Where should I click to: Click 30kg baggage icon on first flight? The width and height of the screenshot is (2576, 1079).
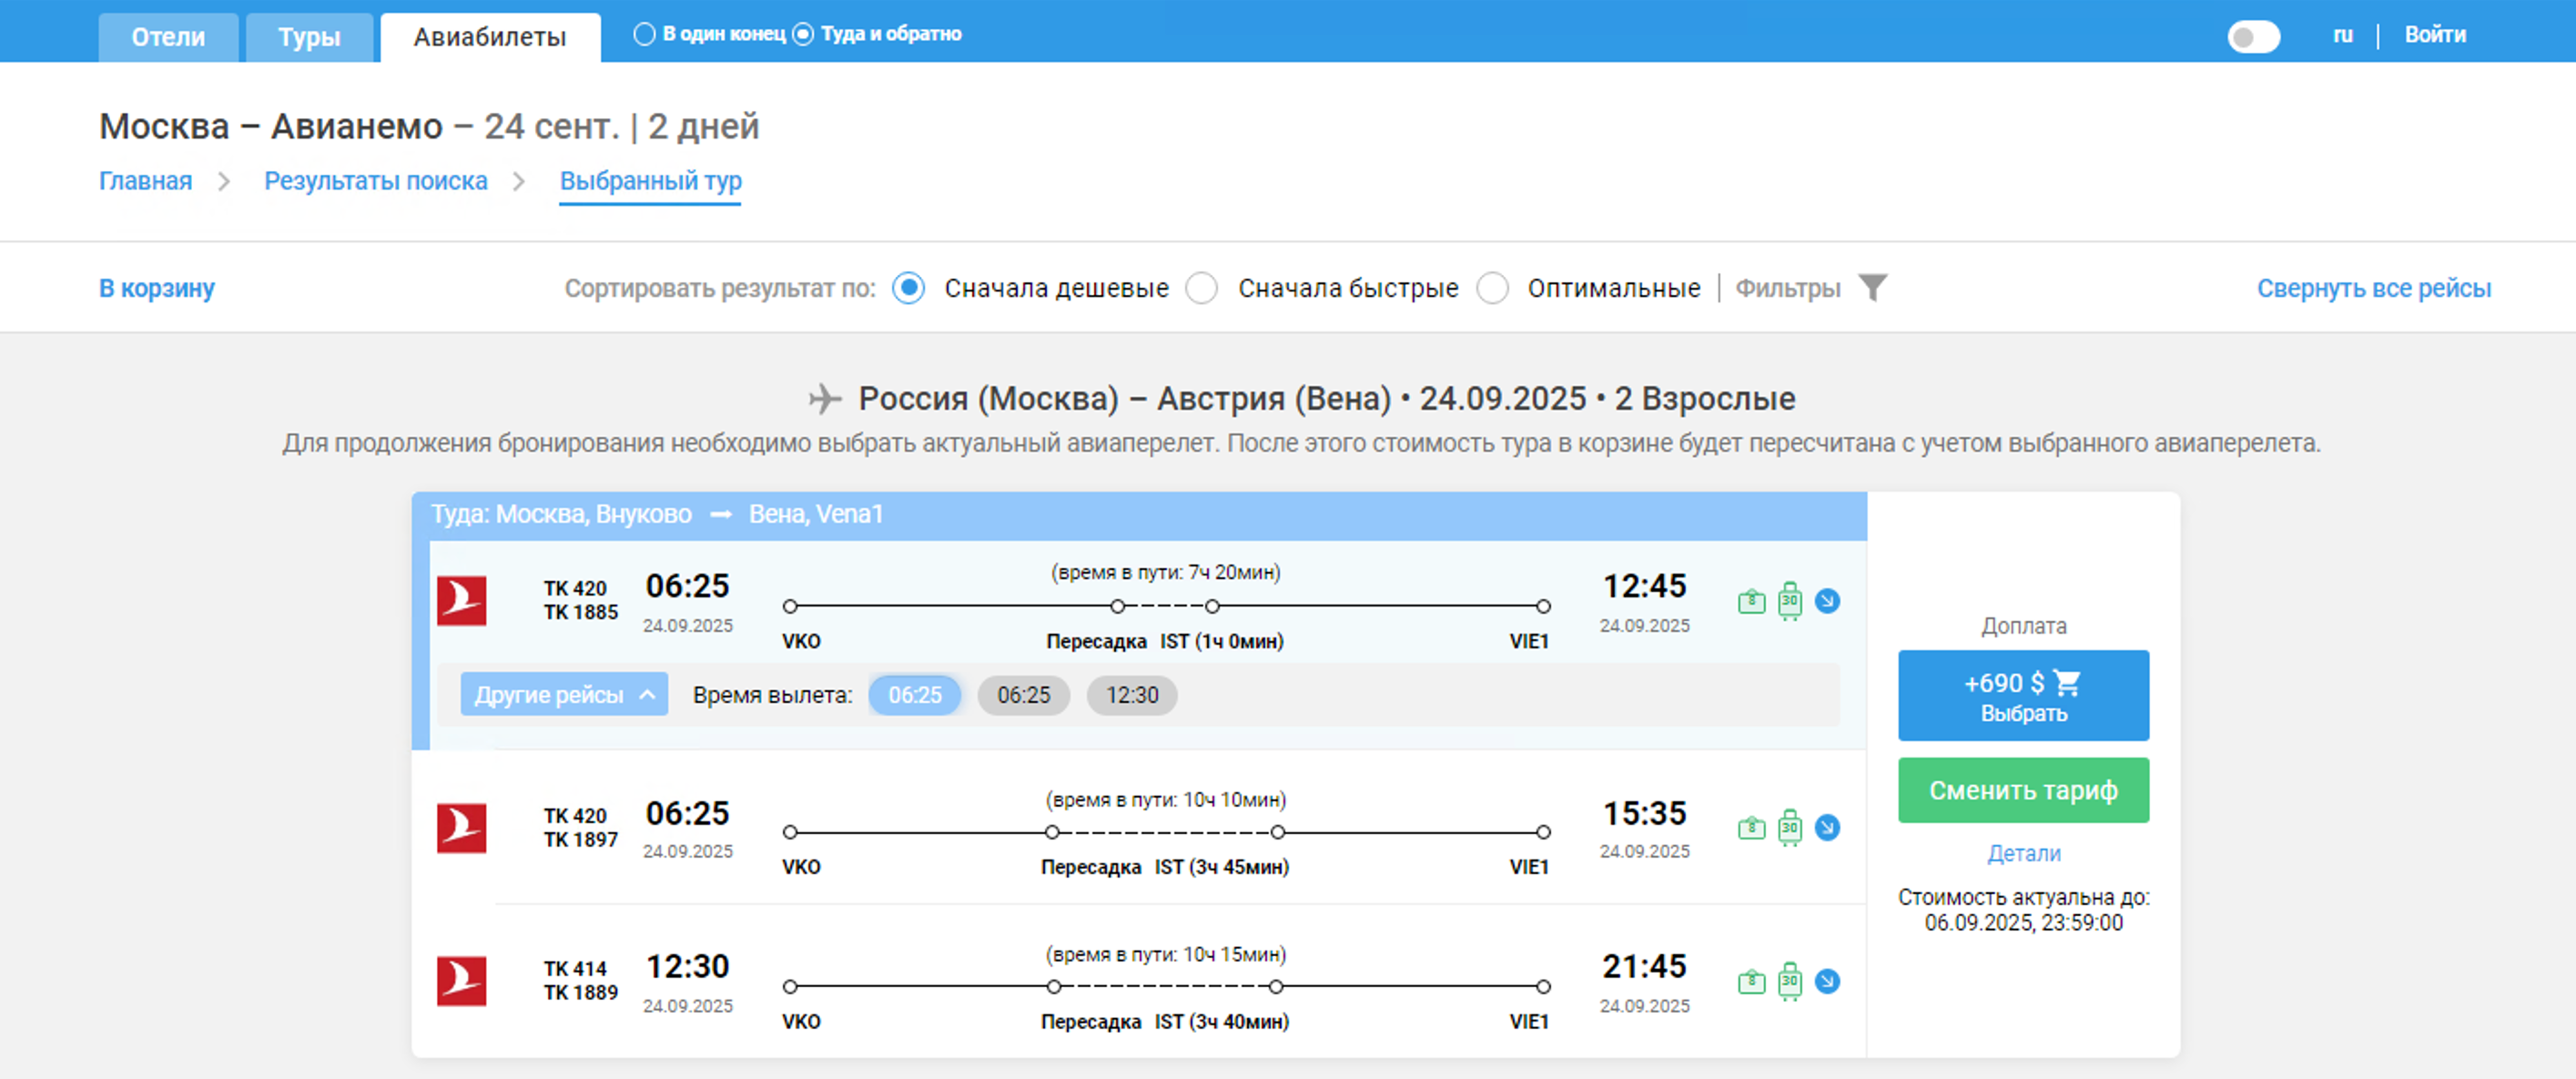(1789, 602)
